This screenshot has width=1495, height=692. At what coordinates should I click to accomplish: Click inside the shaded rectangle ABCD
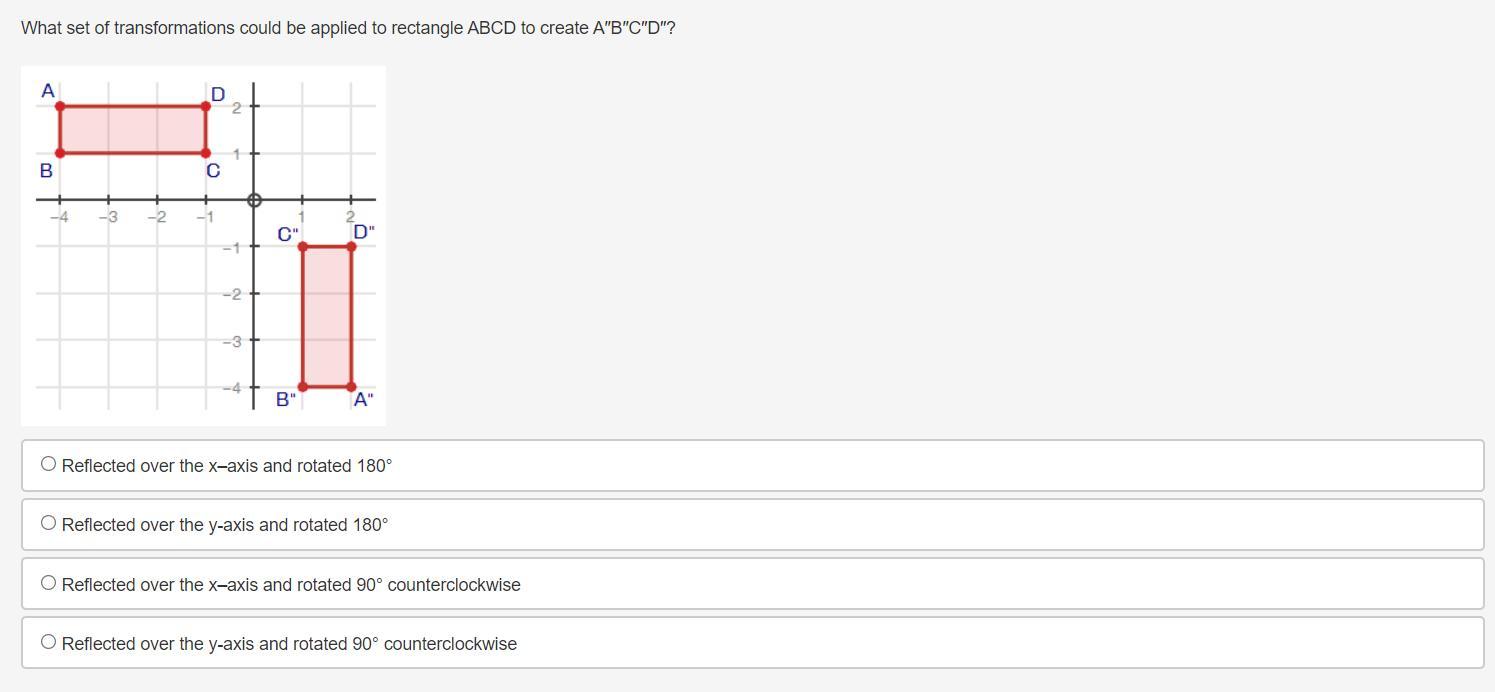[133, 129]
